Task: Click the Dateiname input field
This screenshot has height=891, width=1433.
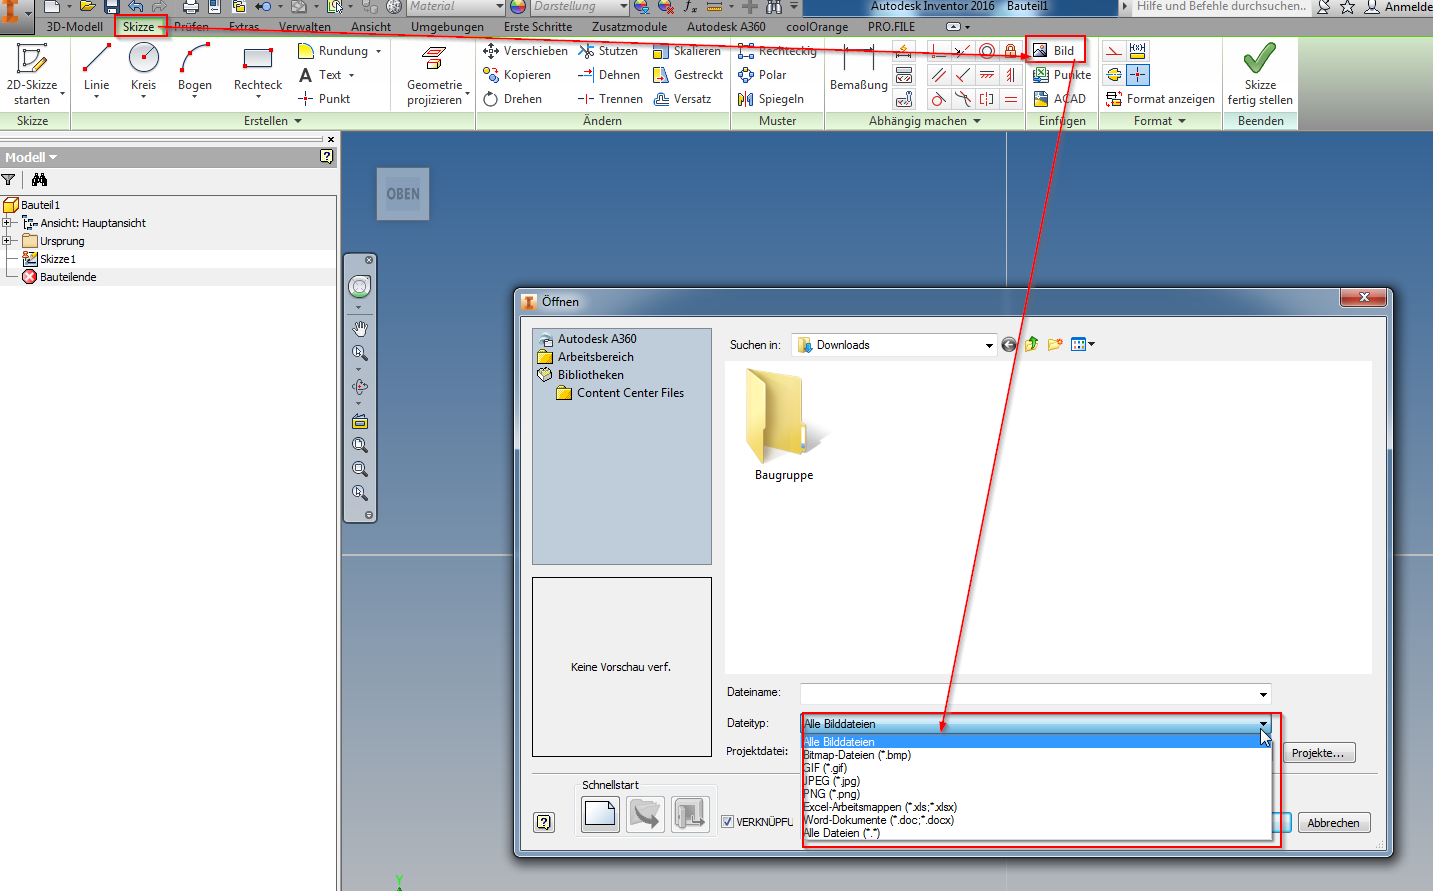Action: click(x=1028, y=694)
